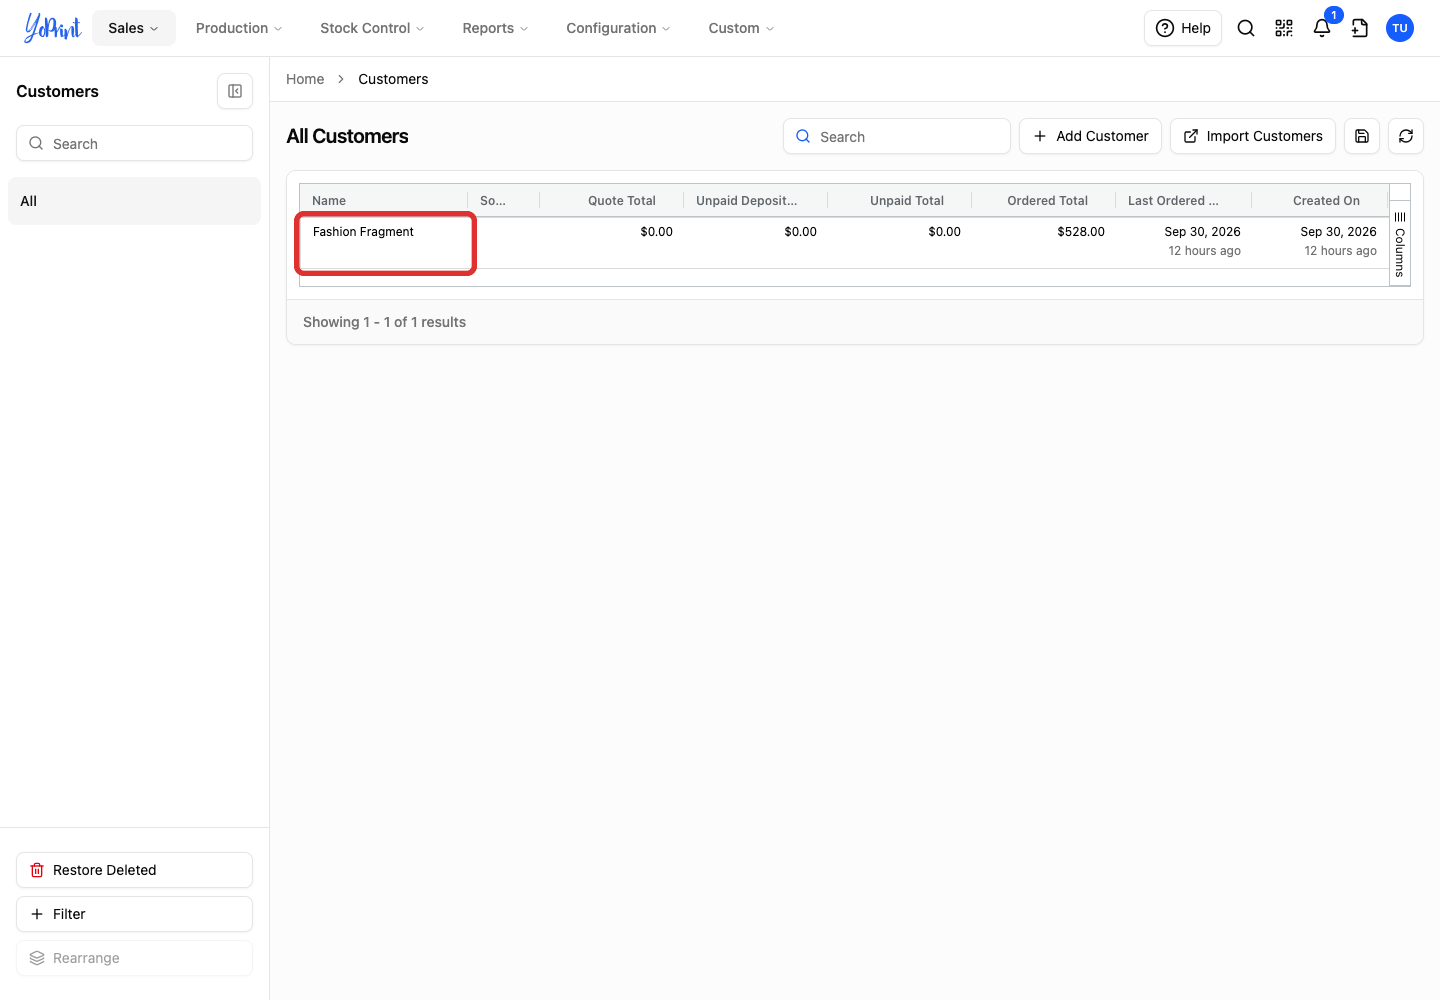Sort by Created On column header
The width and height of the screenshot is (1440, 1000).
coord(1320,200)
